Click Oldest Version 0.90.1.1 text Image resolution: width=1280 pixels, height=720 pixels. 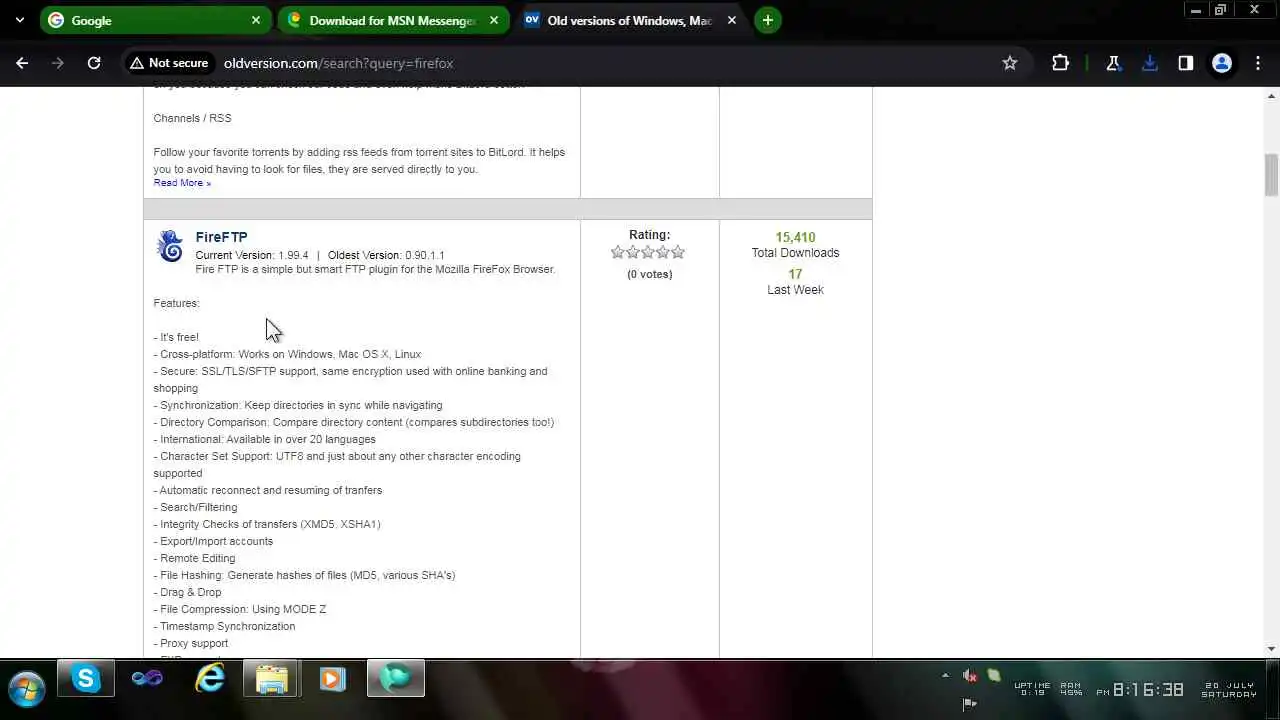coord(386,255)
